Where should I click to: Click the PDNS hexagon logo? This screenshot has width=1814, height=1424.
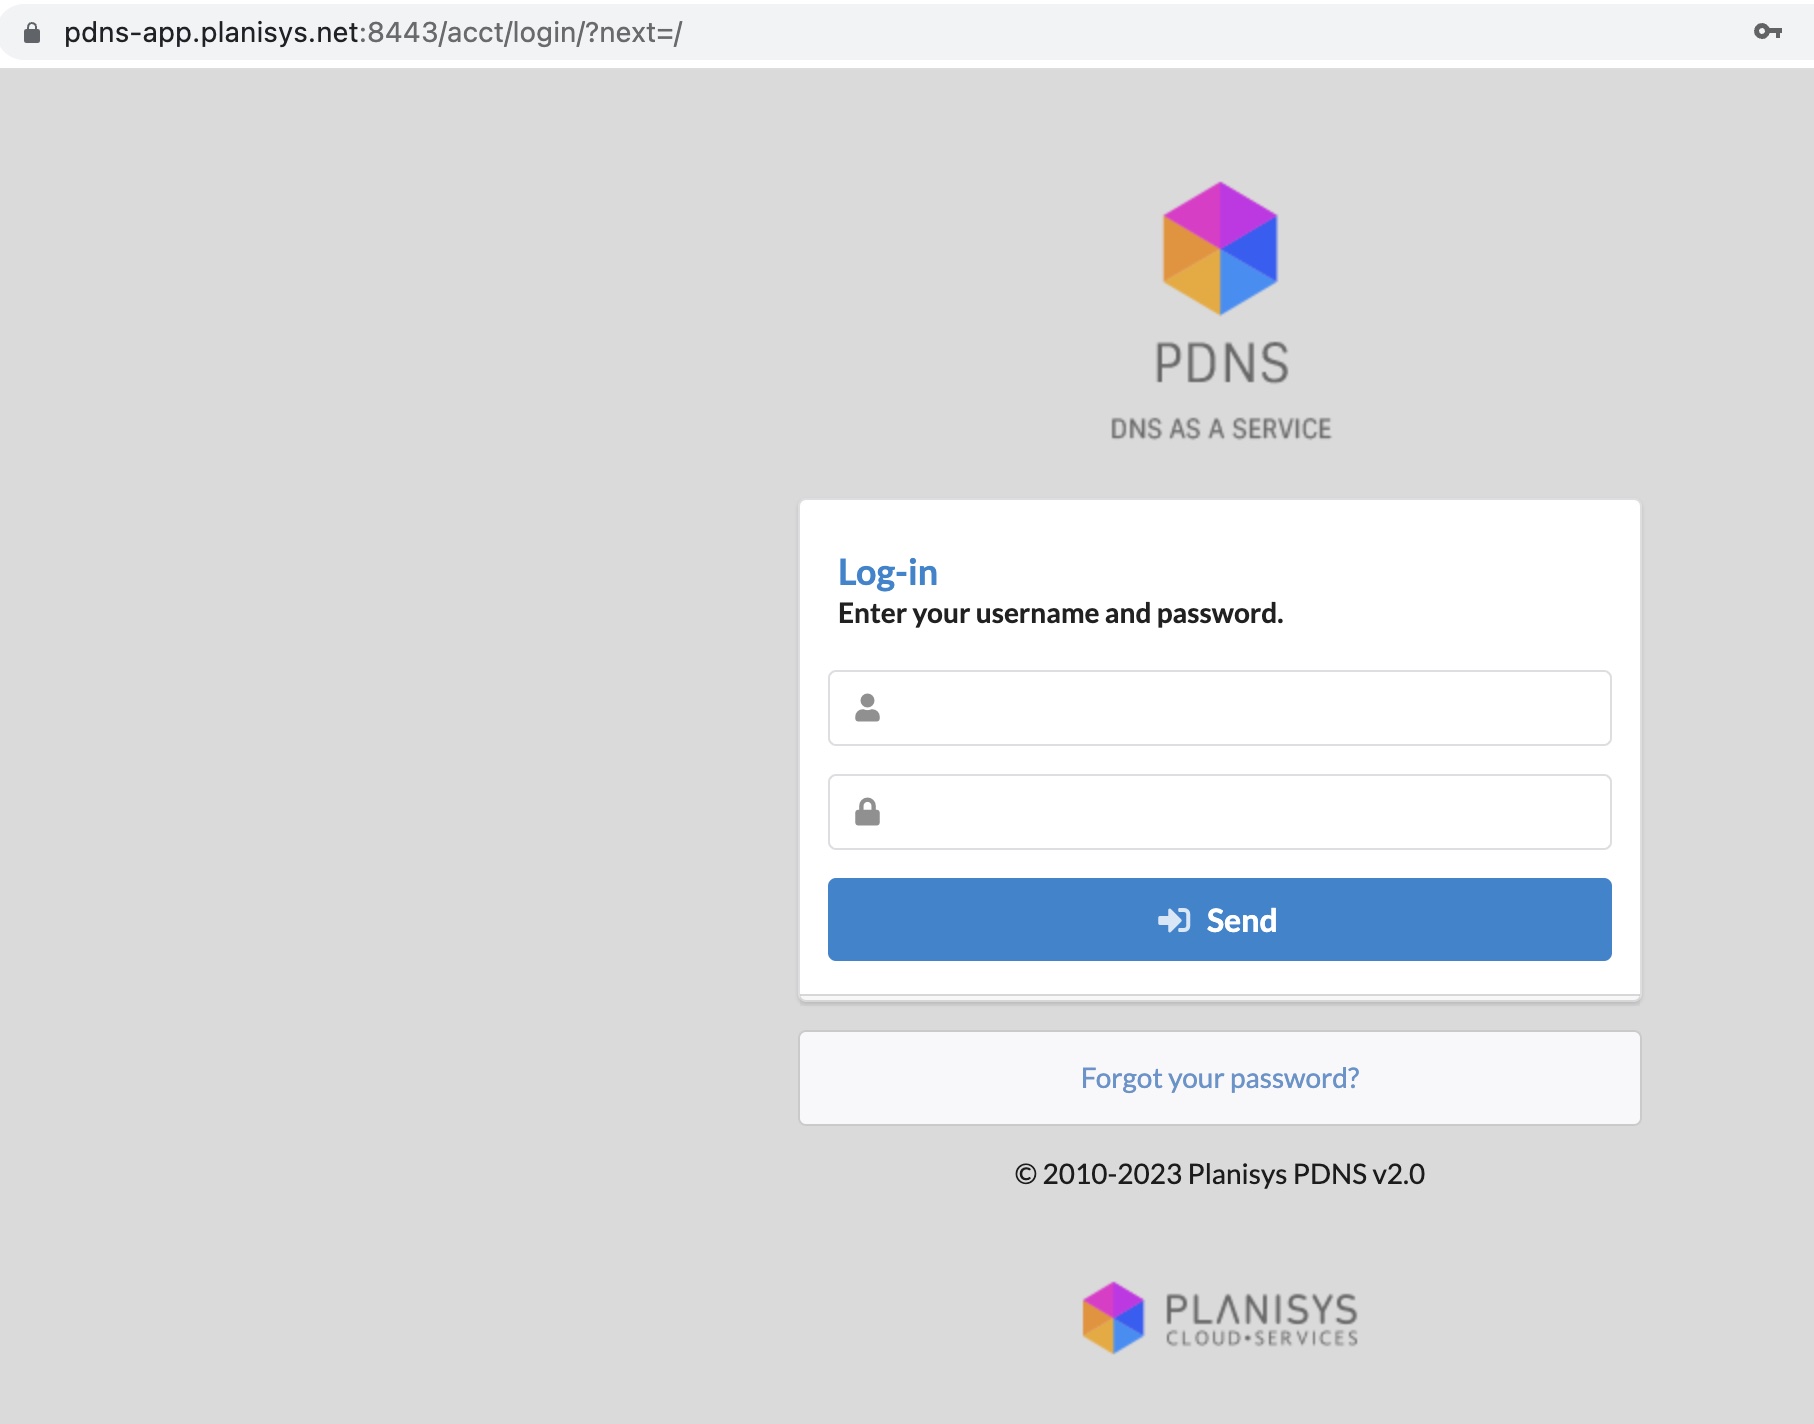click(x=1220, y=248)
